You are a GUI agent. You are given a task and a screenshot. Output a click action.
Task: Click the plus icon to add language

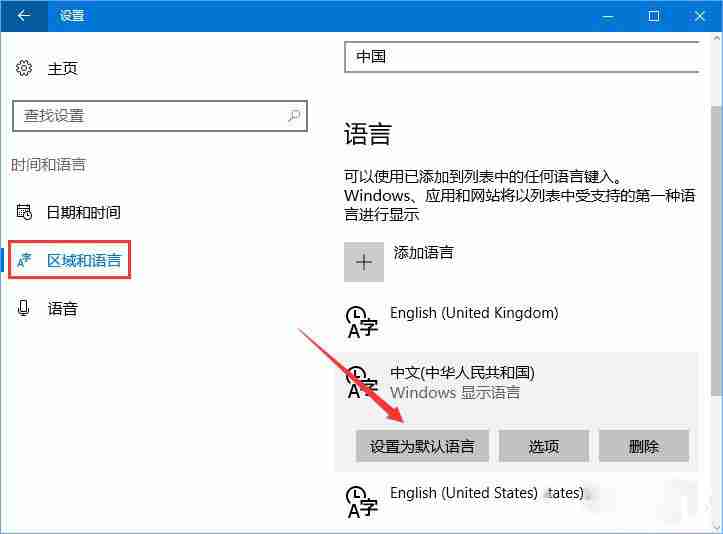pyautogui.click(x=364, y=262)
